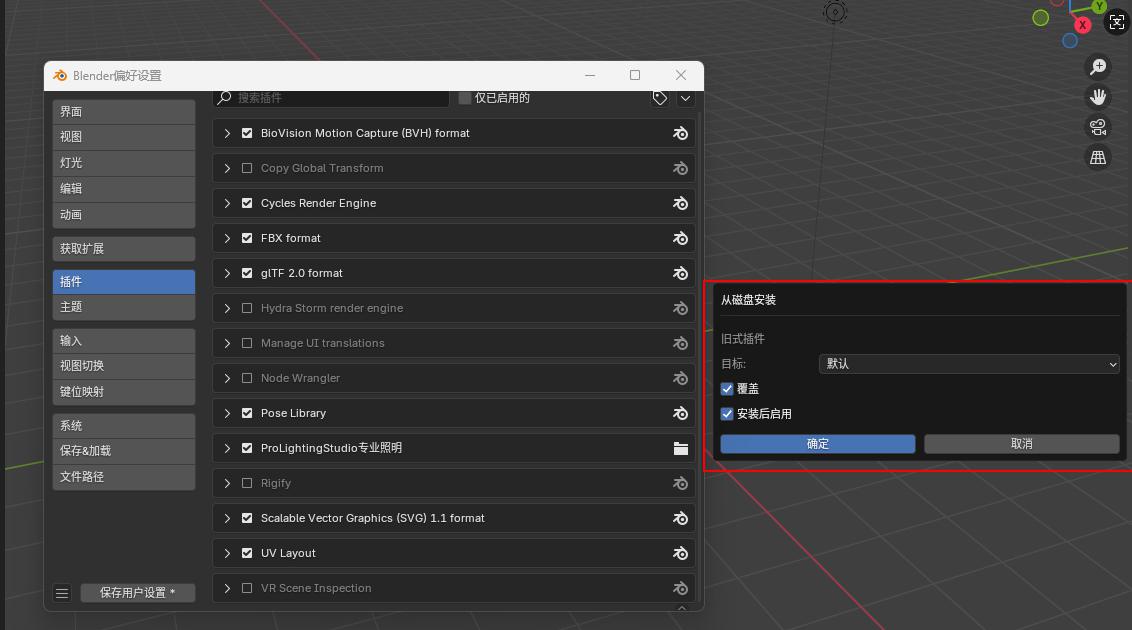Uncheck the 覆盖 (Overwrite) checkbox

[727, 389]
